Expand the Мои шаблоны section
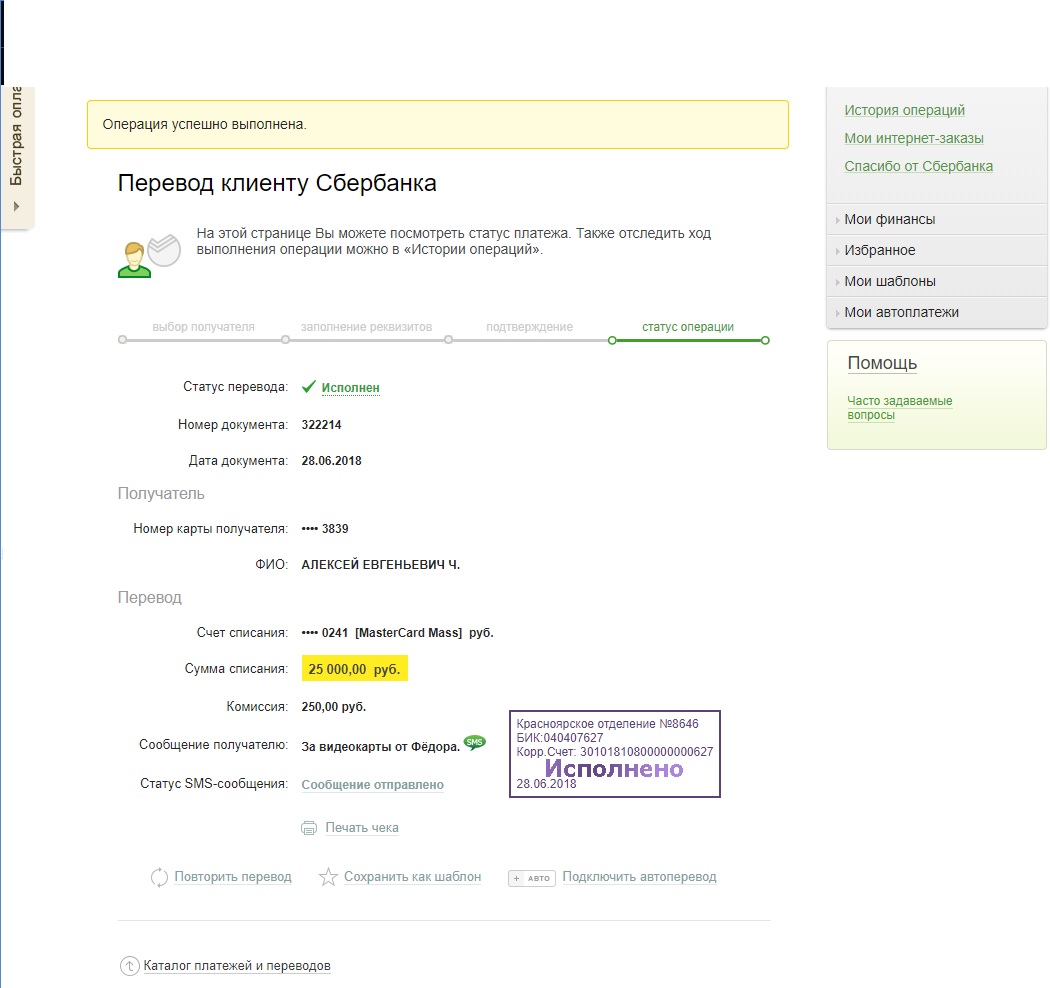The height and width of the screenshot is (988, 1050). pos(889,281)
